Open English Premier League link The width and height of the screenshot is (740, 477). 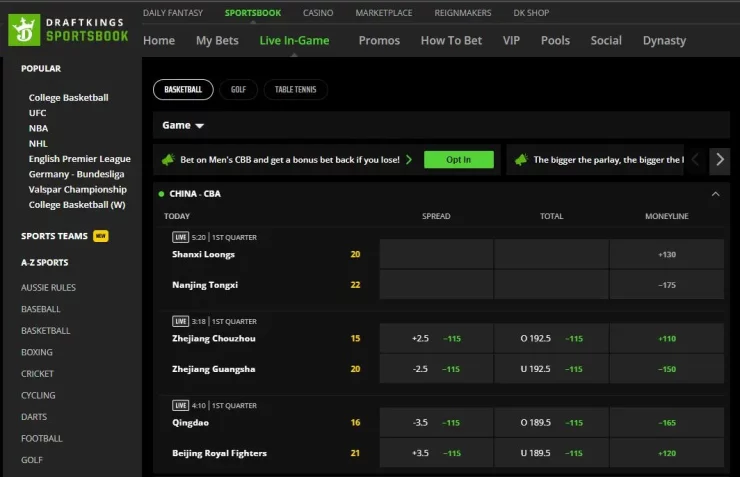(80, 159)
